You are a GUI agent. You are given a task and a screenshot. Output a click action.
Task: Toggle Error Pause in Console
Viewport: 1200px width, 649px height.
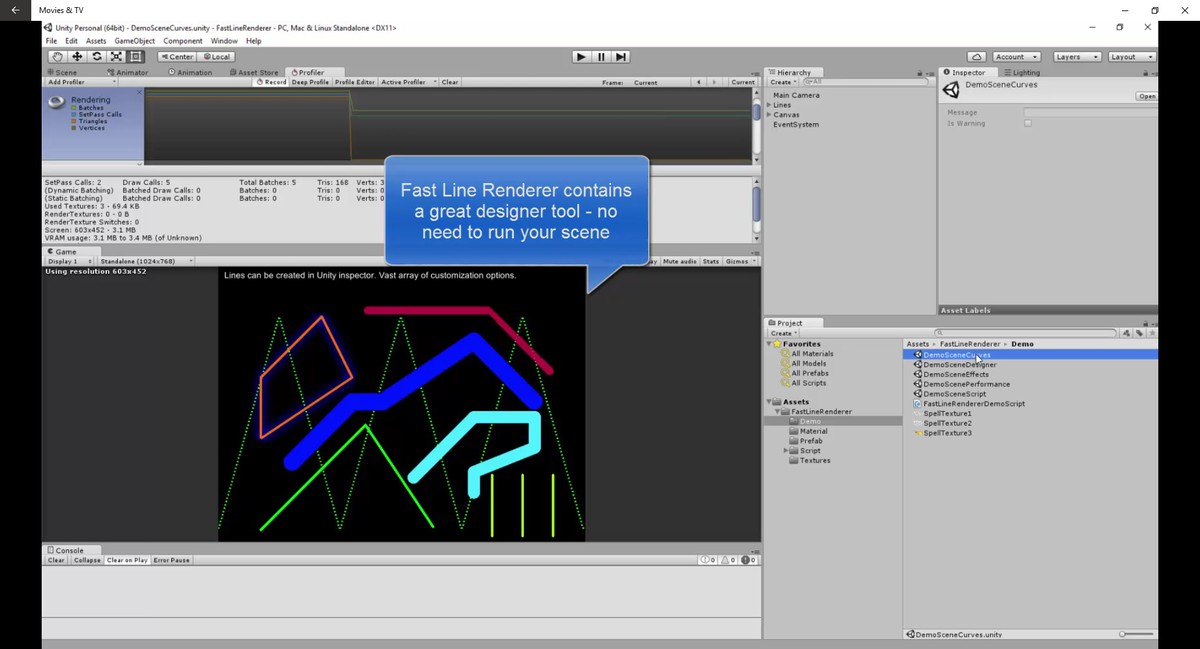[172, 560]
